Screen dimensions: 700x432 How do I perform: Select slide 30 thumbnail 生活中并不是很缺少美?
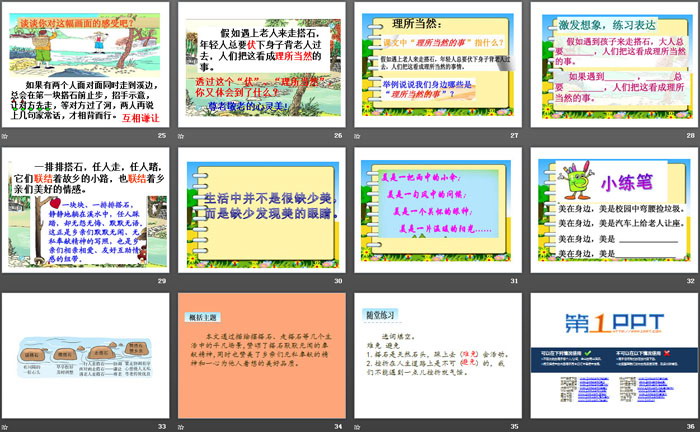point(262,210)
